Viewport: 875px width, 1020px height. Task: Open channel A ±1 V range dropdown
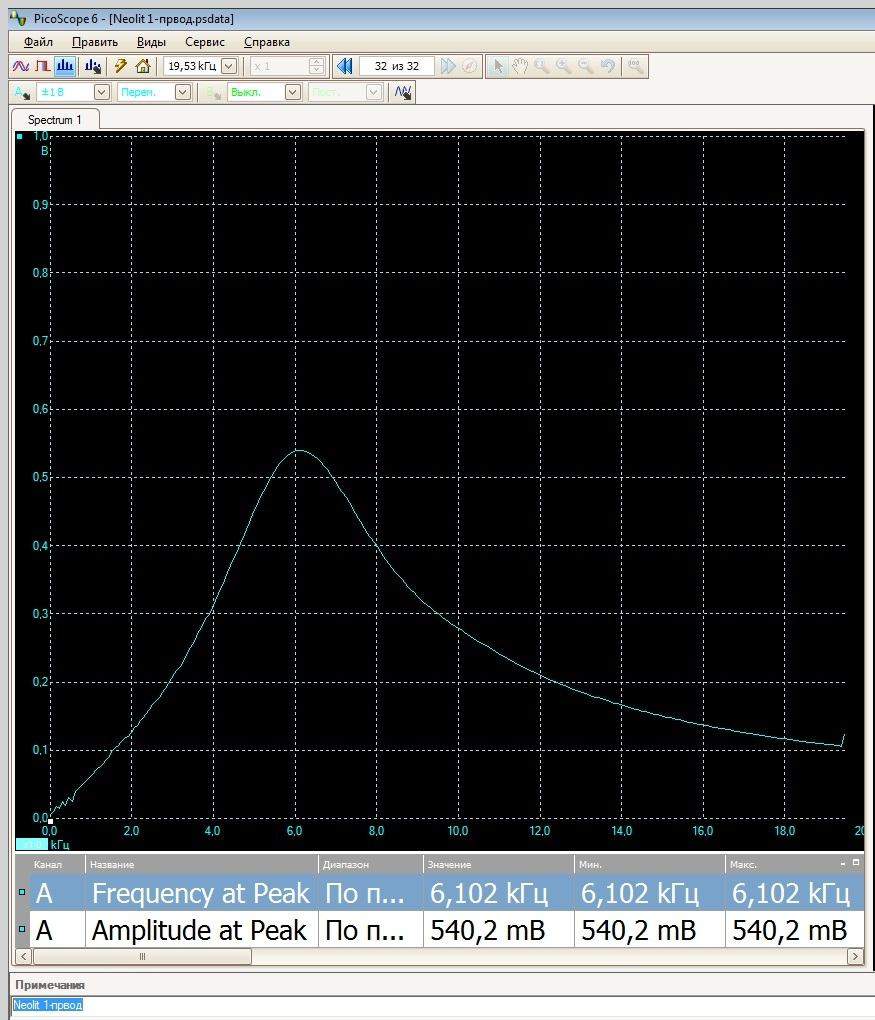(x=101, y=92)
